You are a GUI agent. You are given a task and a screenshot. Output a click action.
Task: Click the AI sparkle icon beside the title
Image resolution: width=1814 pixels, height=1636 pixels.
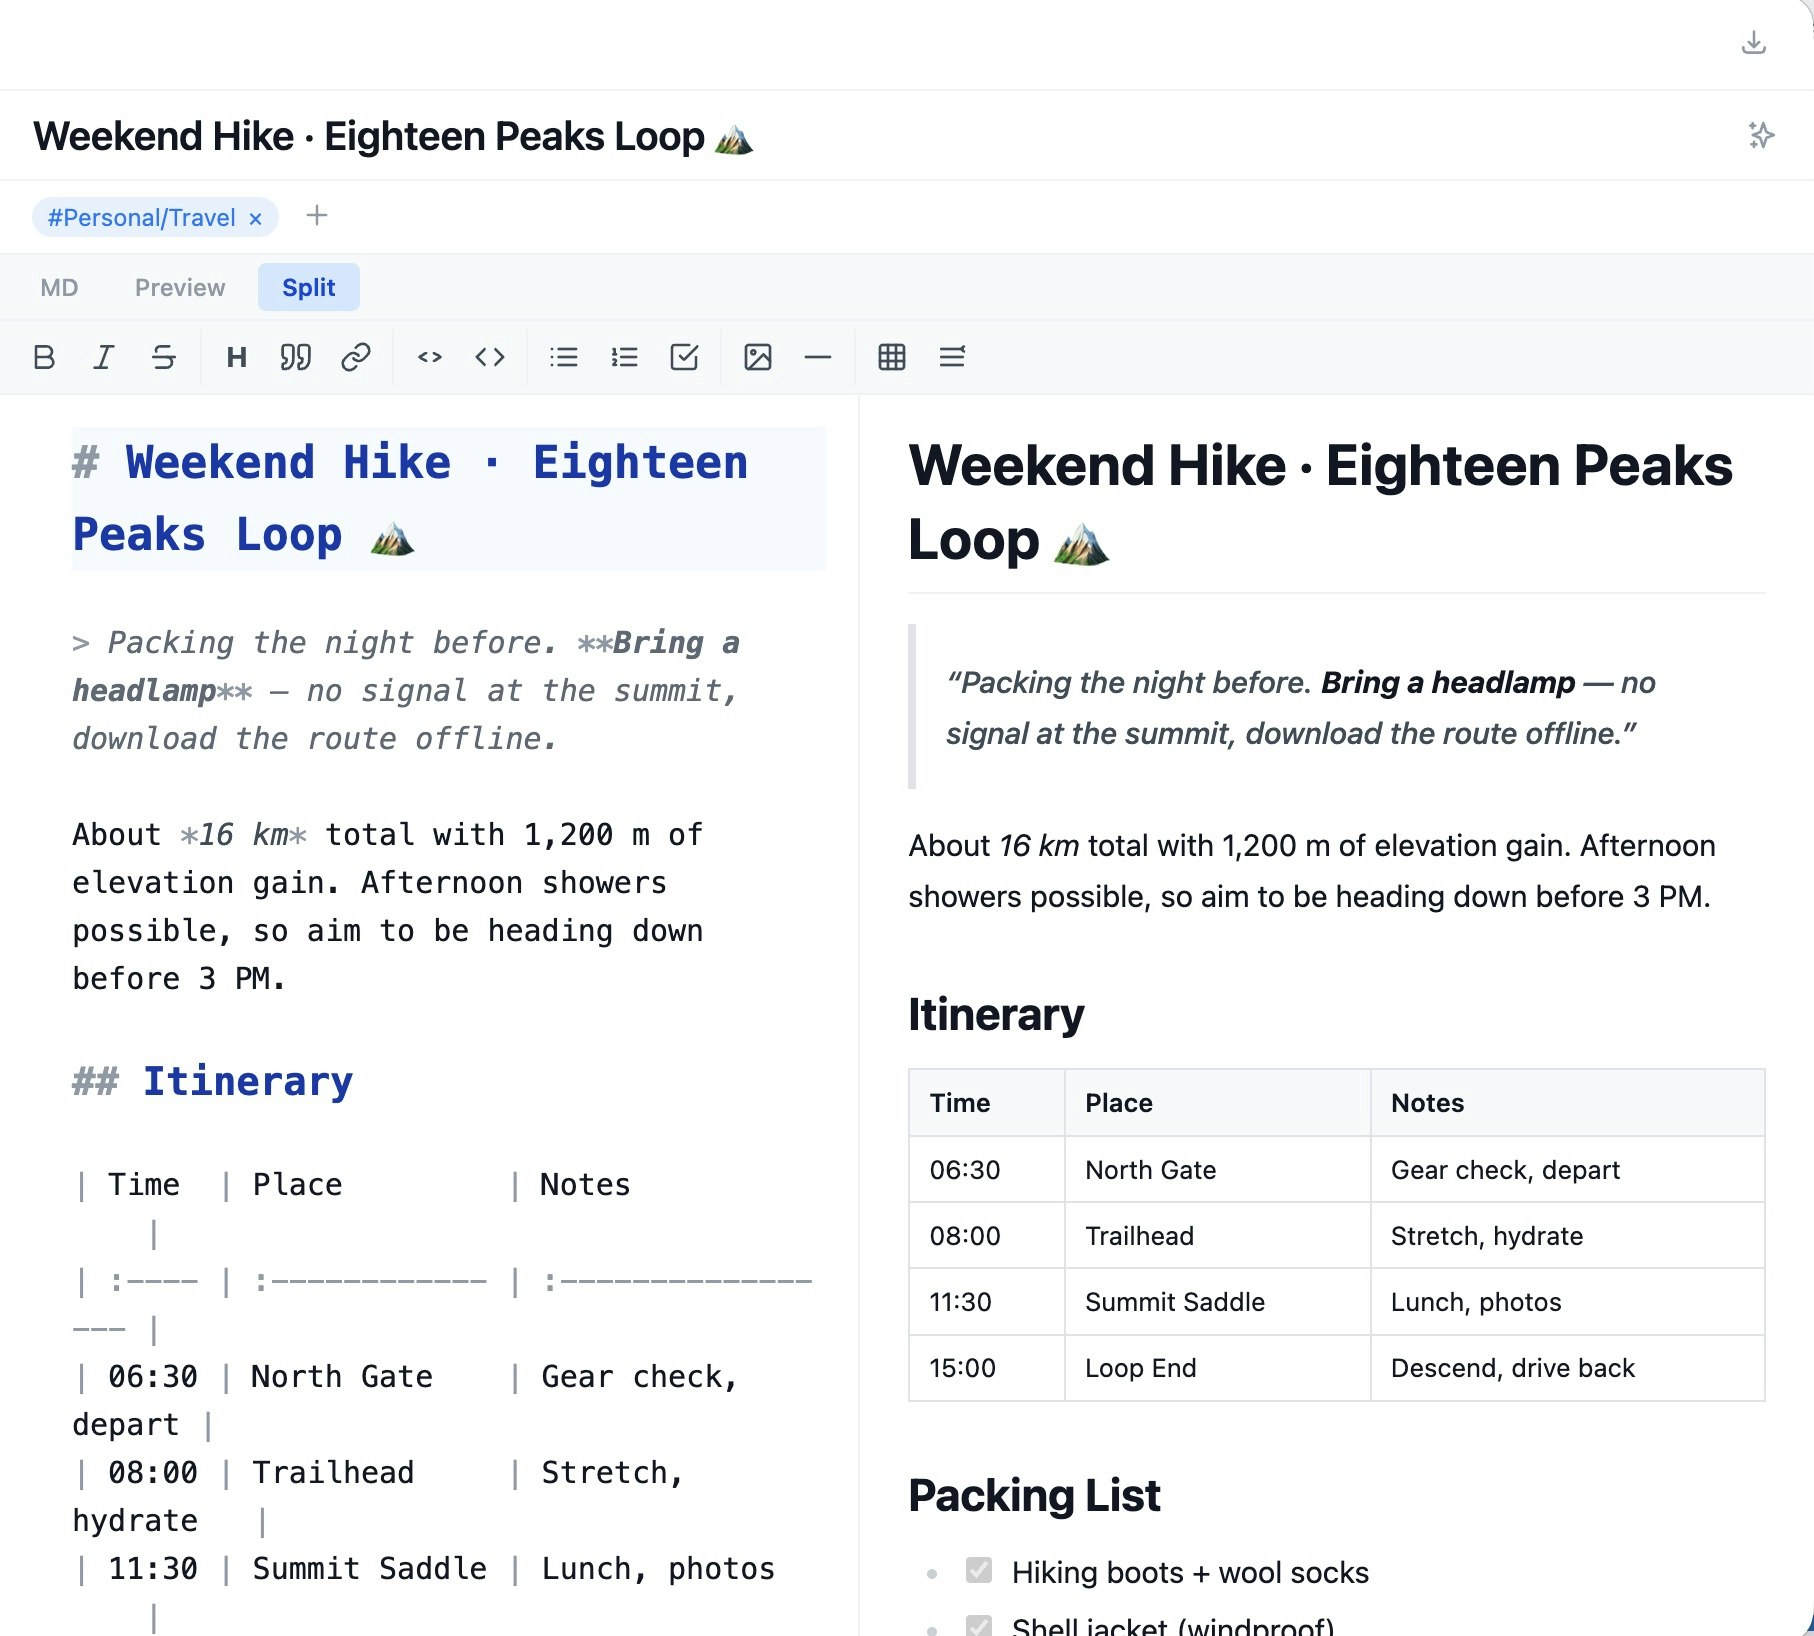tap(1760, 135)
